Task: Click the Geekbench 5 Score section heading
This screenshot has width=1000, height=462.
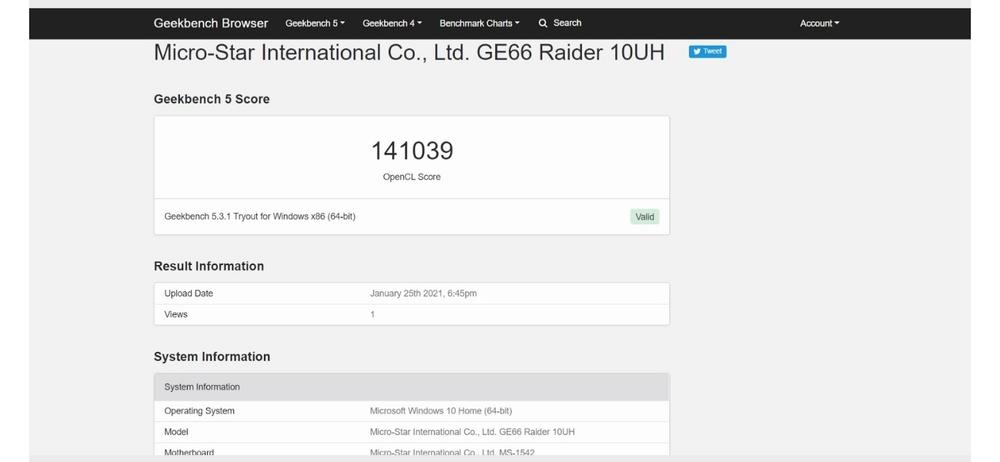Action: click(211, 99)
